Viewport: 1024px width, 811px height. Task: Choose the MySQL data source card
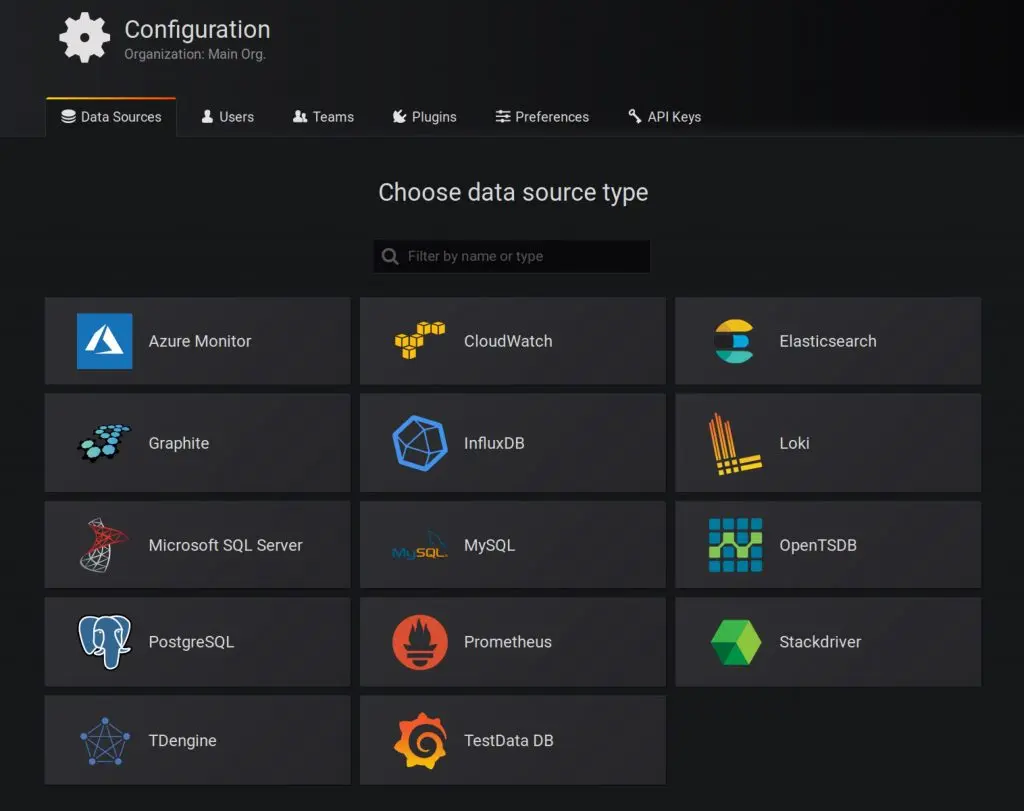click(x=512, y=545)
